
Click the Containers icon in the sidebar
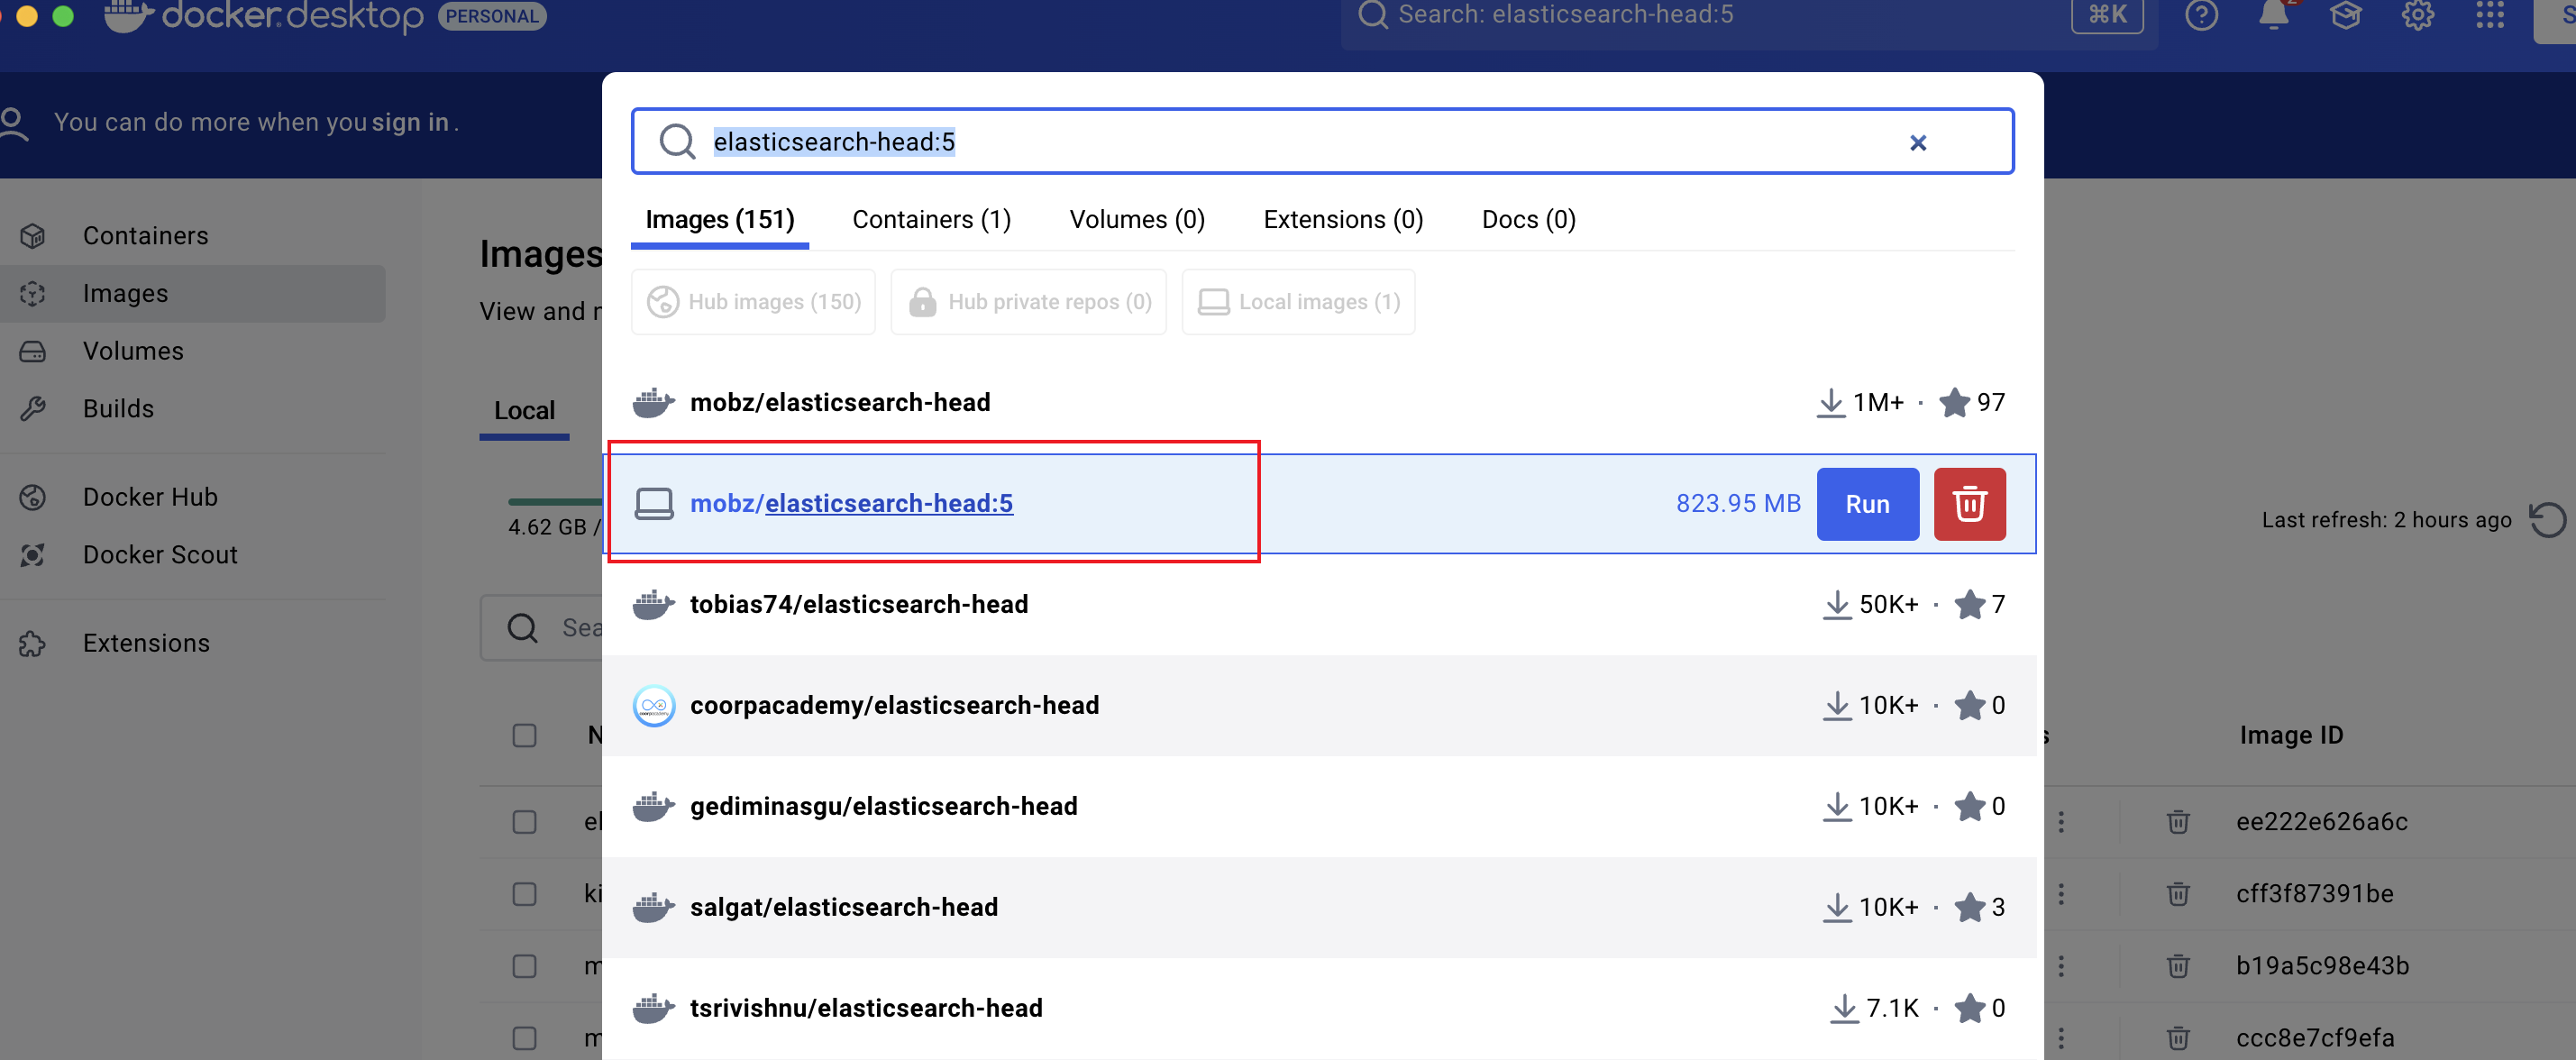[33, 236]
